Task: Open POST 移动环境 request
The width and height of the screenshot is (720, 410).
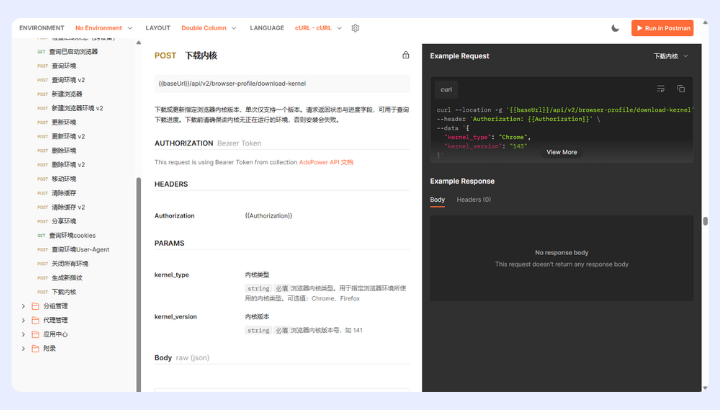Action: [57, 179]
